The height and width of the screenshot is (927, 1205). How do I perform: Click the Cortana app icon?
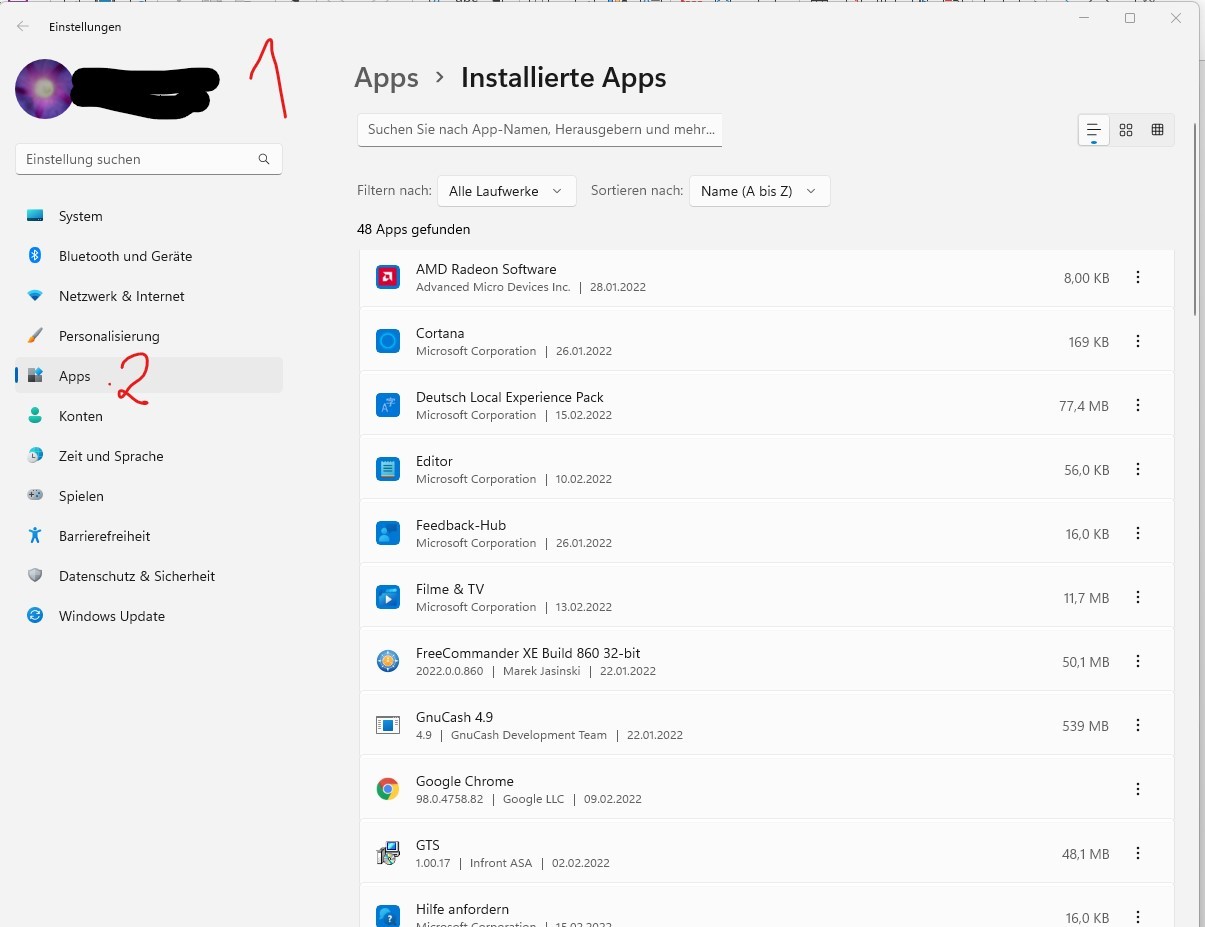[x=388, y=341]
